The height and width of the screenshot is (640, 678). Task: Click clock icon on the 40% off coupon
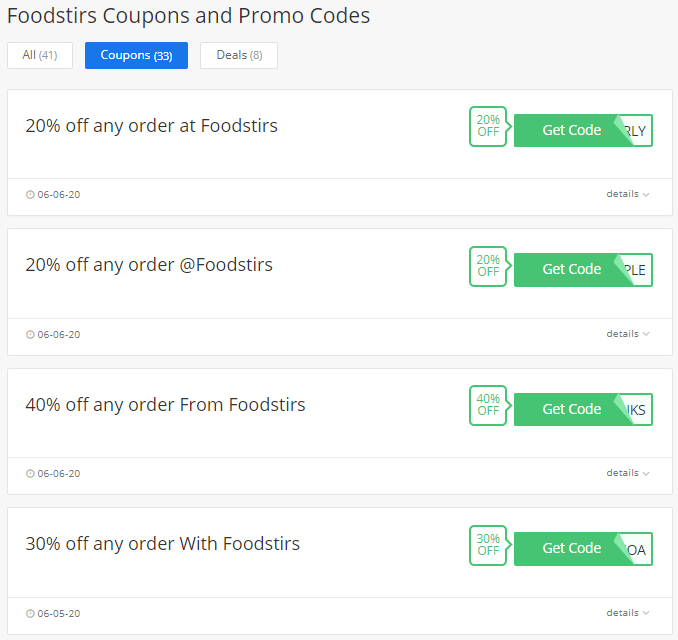pyautogui.click(x=30, y=474)
